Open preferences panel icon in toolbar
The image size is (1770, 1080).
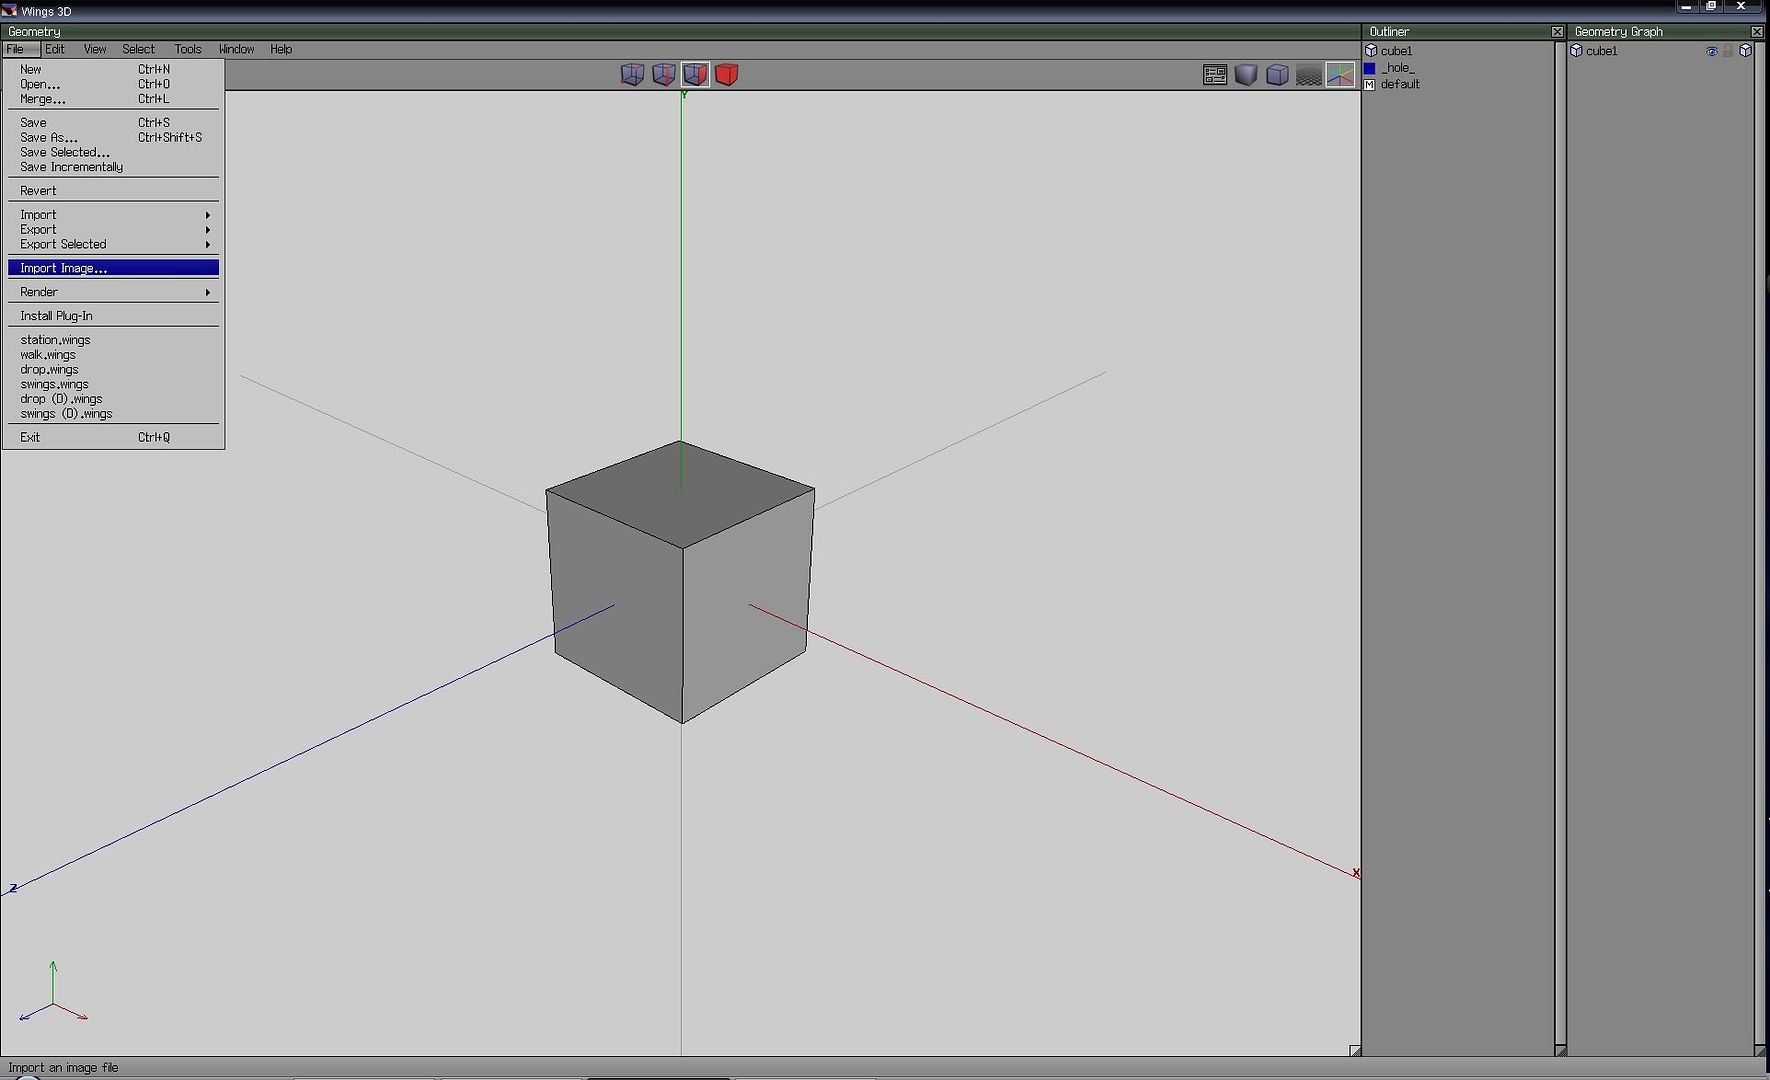(x=1215, y=75)
